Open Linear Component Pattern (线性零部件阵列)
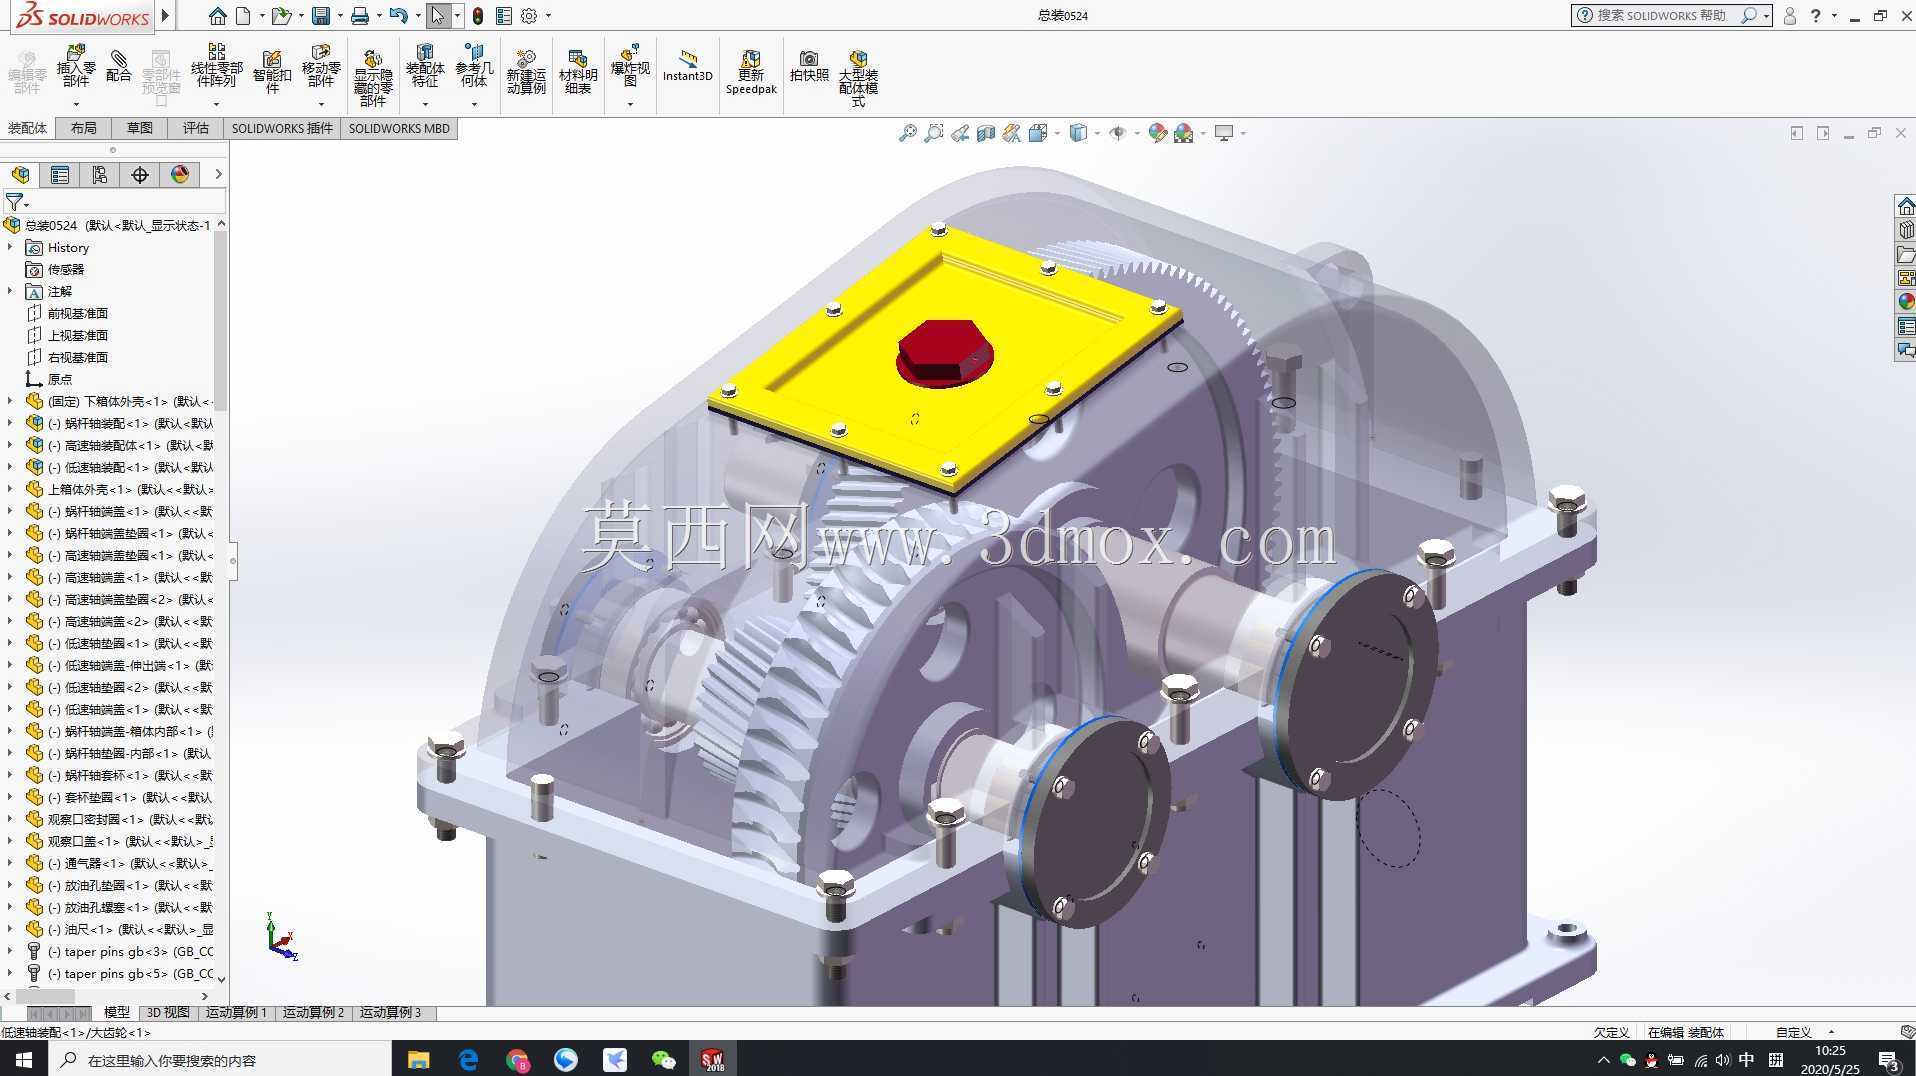Image resolution: width=1916 pixels, height=1076 pixels. point(216,67)
